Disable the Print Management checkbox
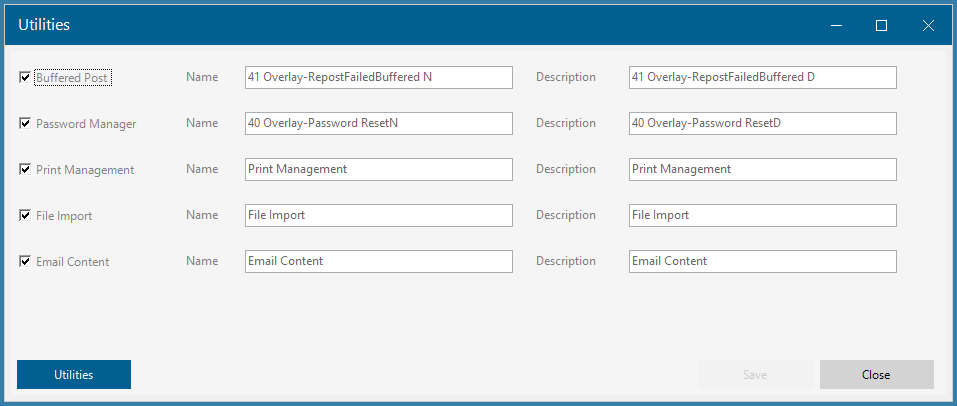This screenshot has width=957, height=406. [x=25, y=169]
